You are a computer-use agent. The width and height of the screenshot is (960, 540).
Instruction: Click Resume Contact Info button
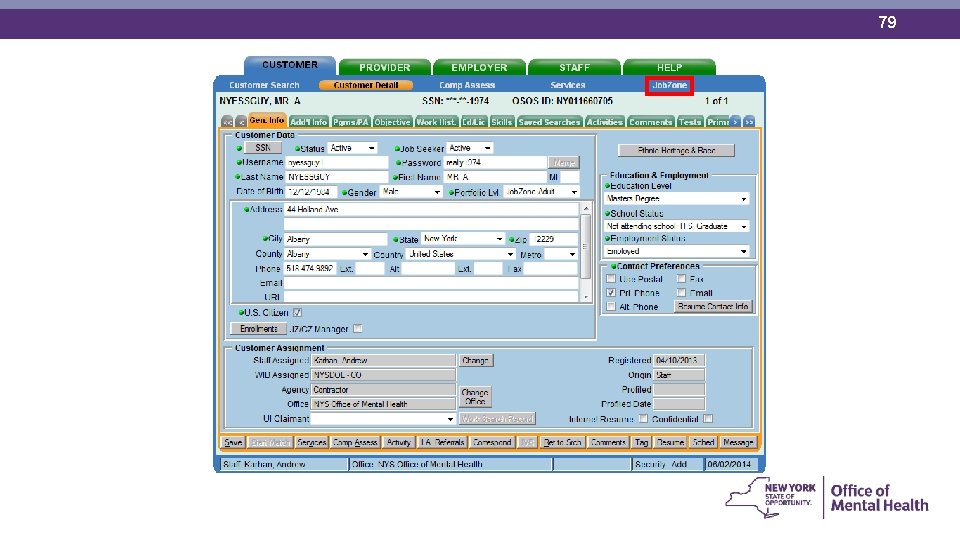click(713, 306)
